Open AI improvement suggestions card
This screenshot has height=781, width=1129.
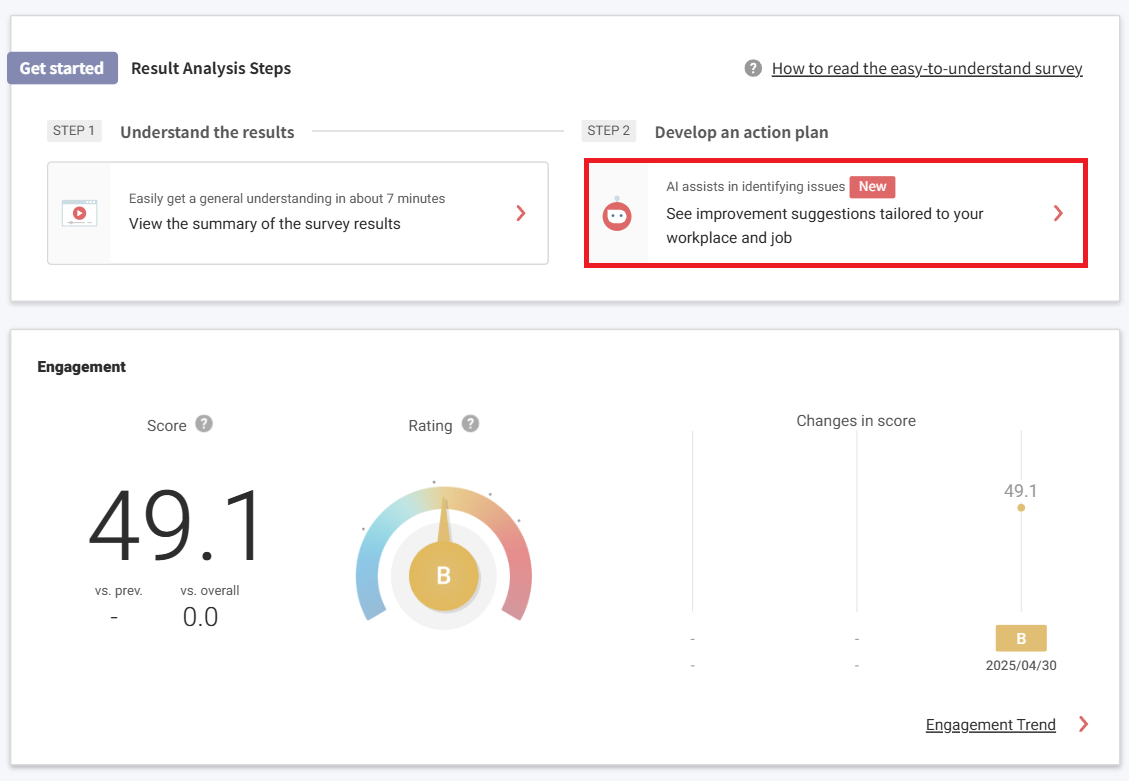(825, 225)
